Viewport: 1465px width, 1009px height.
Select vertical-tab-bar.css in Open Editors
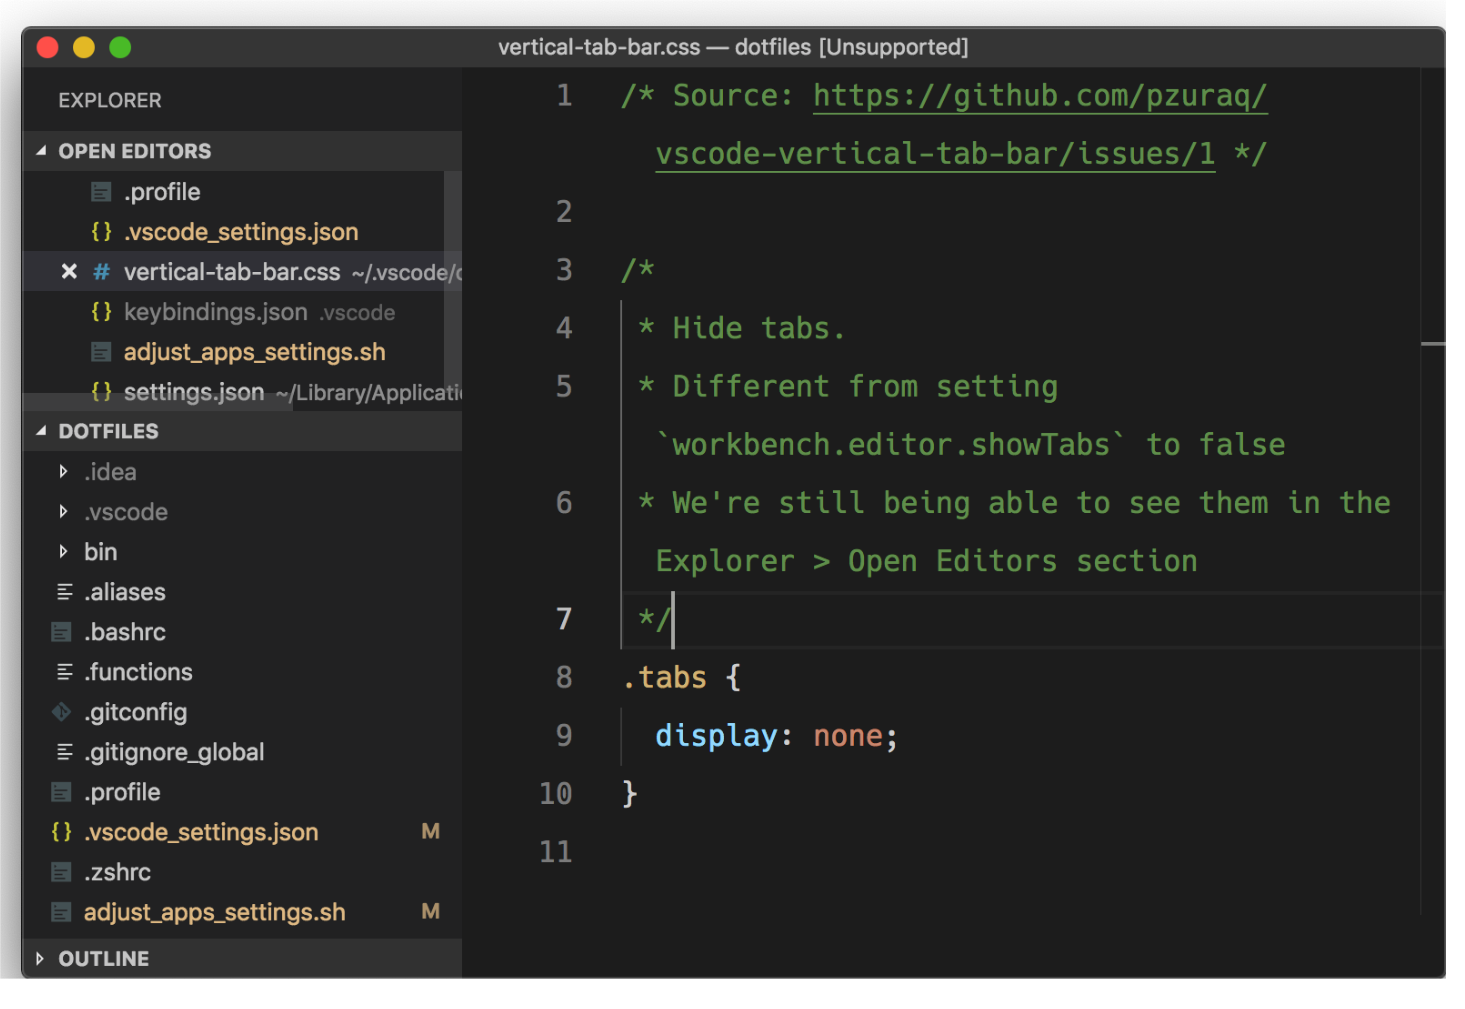click(232, 271)
